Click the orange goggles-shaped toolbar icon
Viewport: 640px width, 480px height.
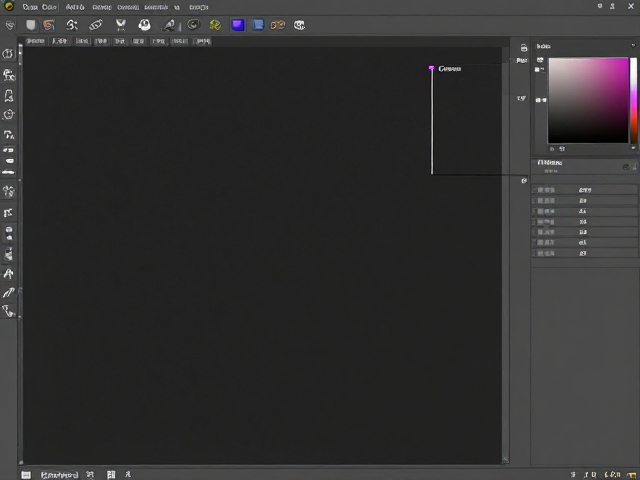point(278,25)
